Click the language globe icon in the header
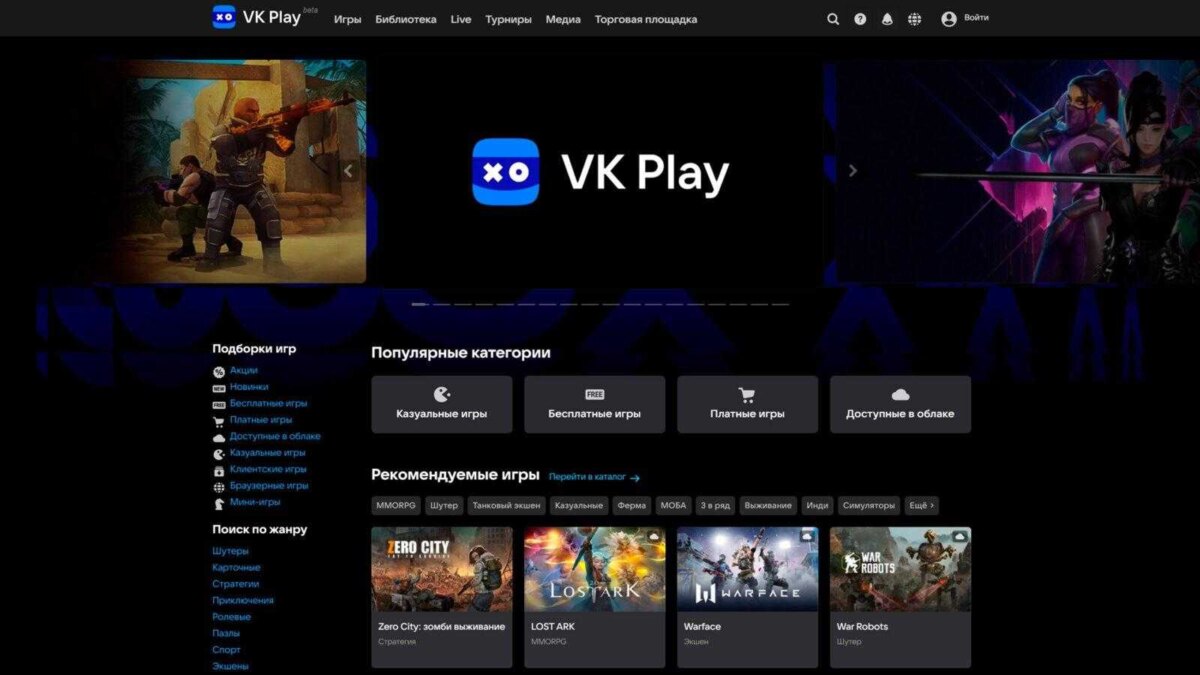This screenshot has height=675, width=1200. 914,18
